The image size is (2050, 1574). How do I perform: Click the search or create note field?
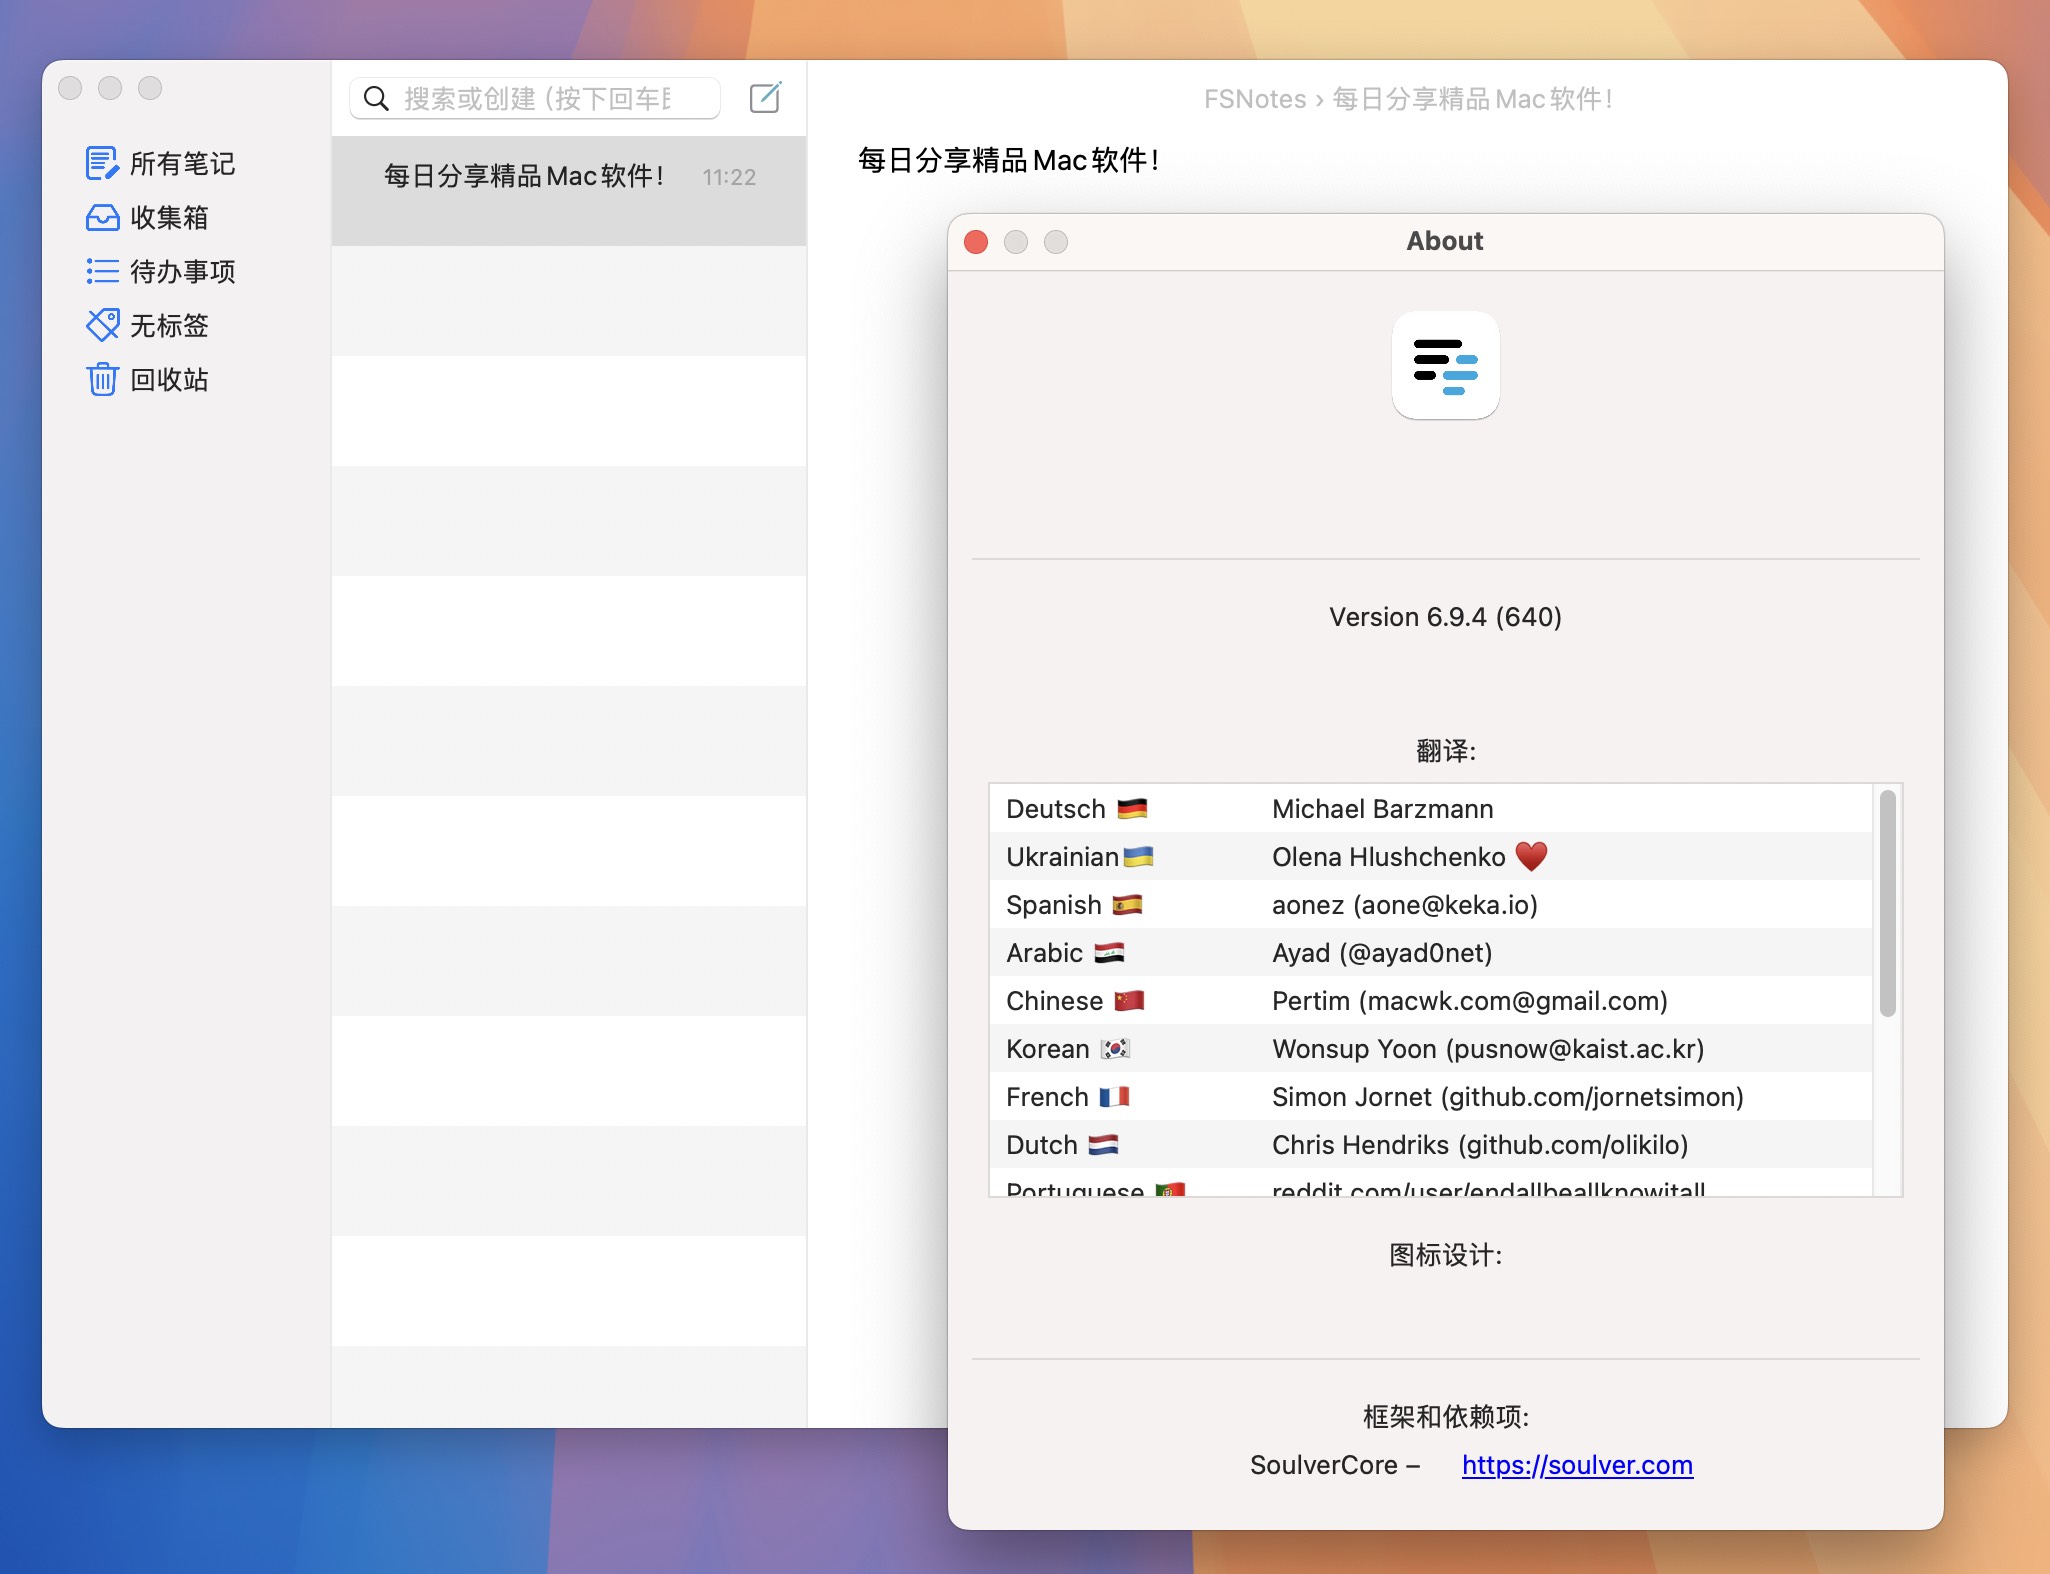click(x=535, y=98)
